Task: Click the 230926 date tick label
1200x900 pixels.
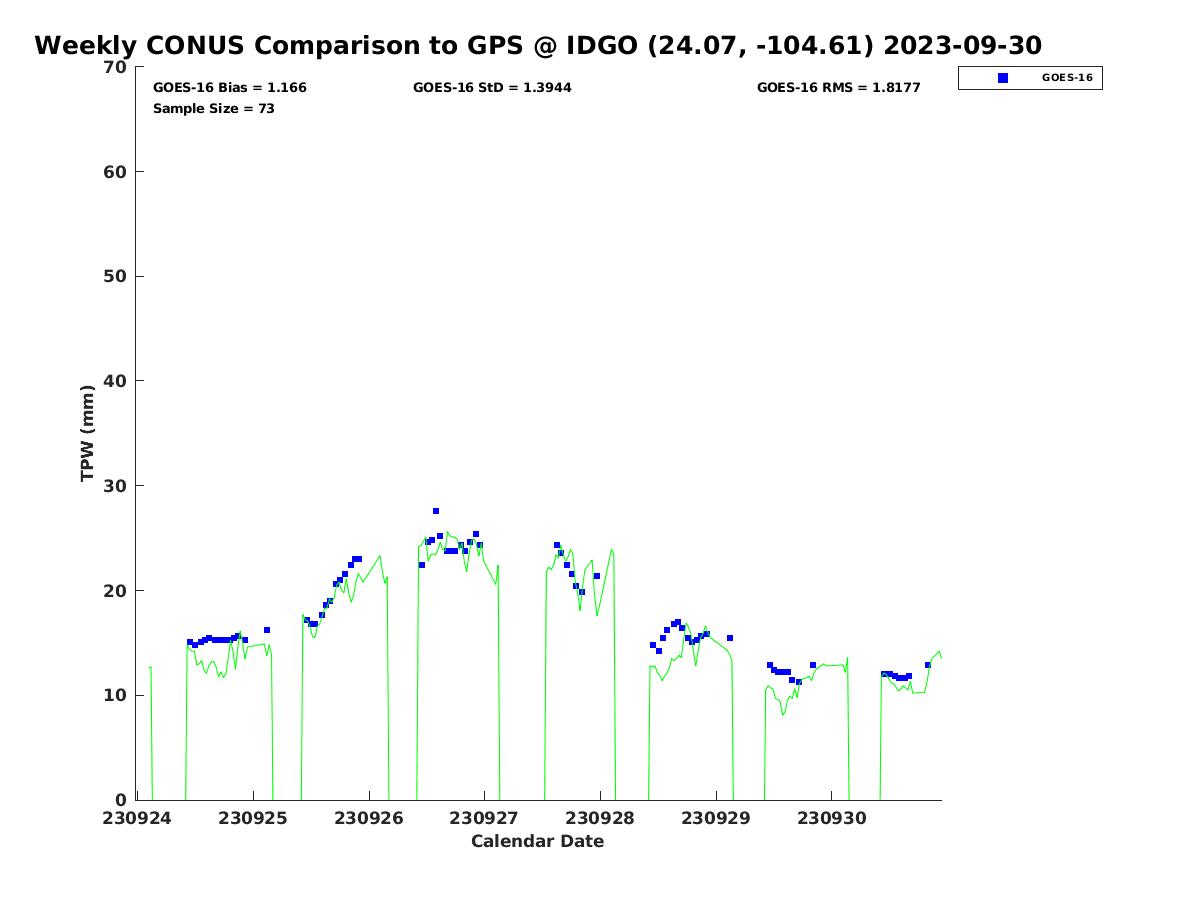Action: click(369, 818)
